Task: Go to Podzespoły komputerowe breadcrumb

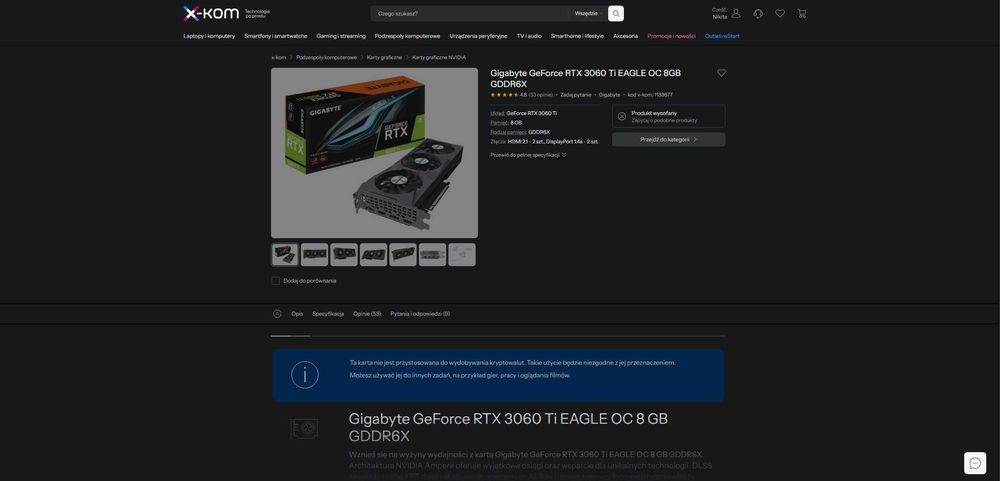Action: coord(327,57)
